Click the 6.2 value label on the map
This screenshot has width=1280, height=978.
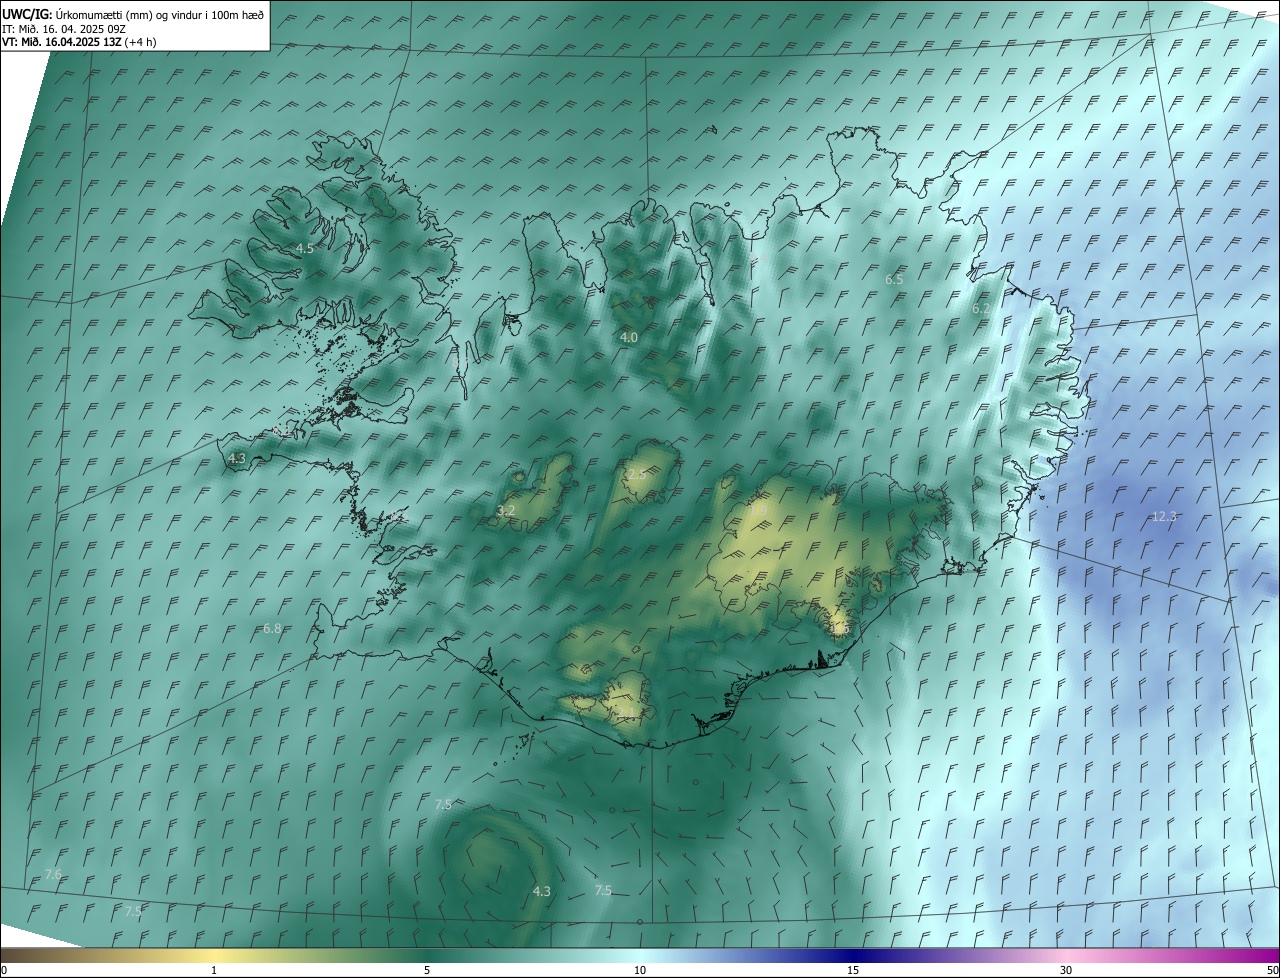pyautogui.click(x=981, y=310)
